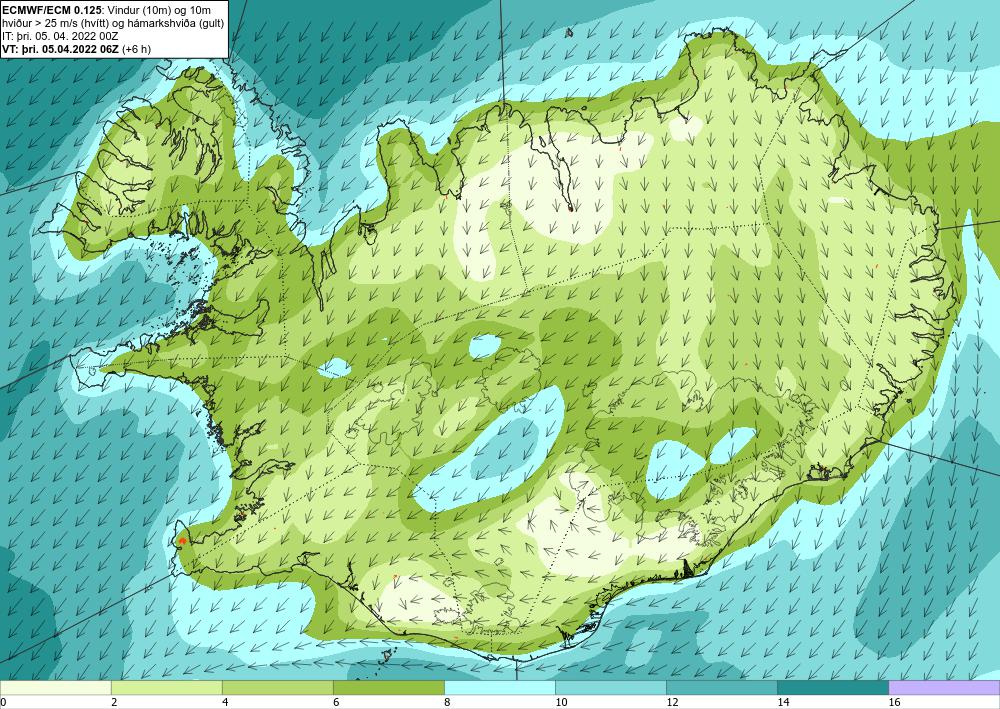1000x709 pixels.
Task: Click the legend value label '10'
Action: coord(562,703)
